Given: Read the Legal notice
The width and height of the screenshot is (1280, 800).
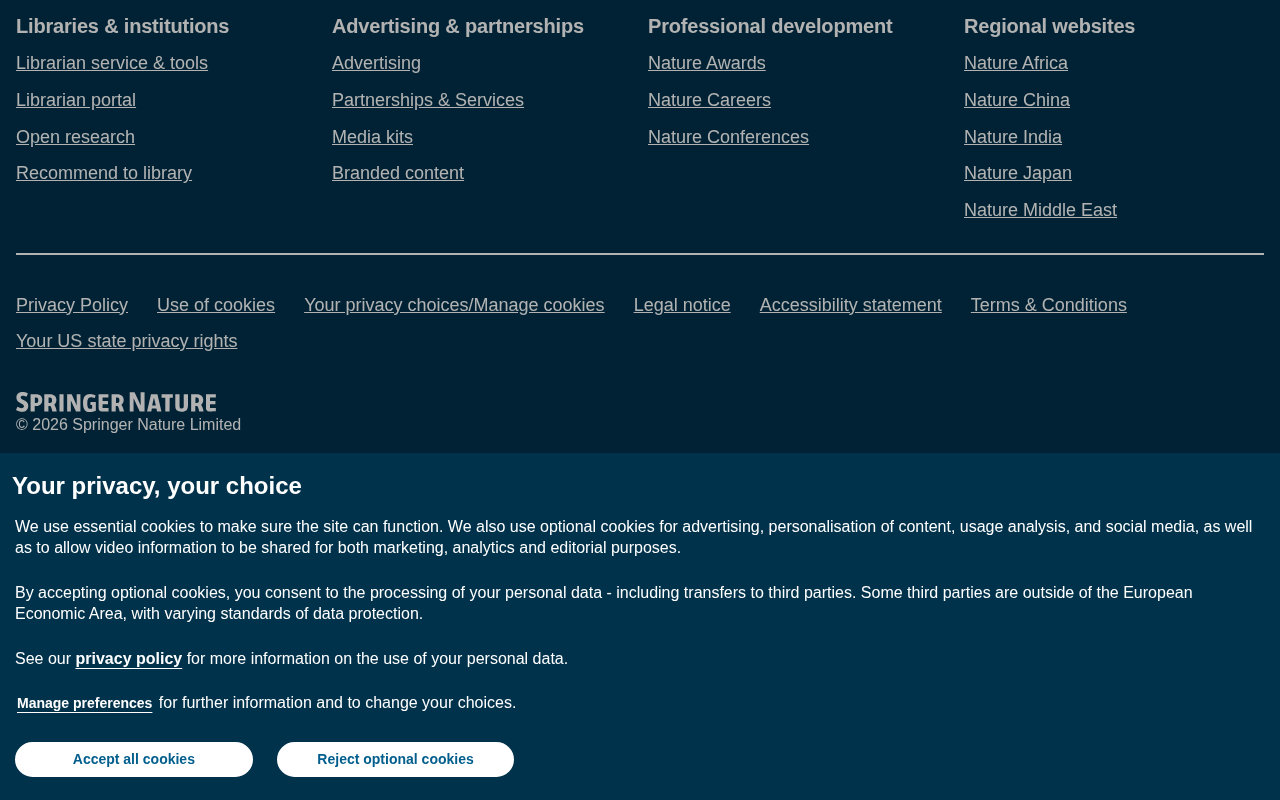Looking at the screenshot, I should [x=682, y=305].
